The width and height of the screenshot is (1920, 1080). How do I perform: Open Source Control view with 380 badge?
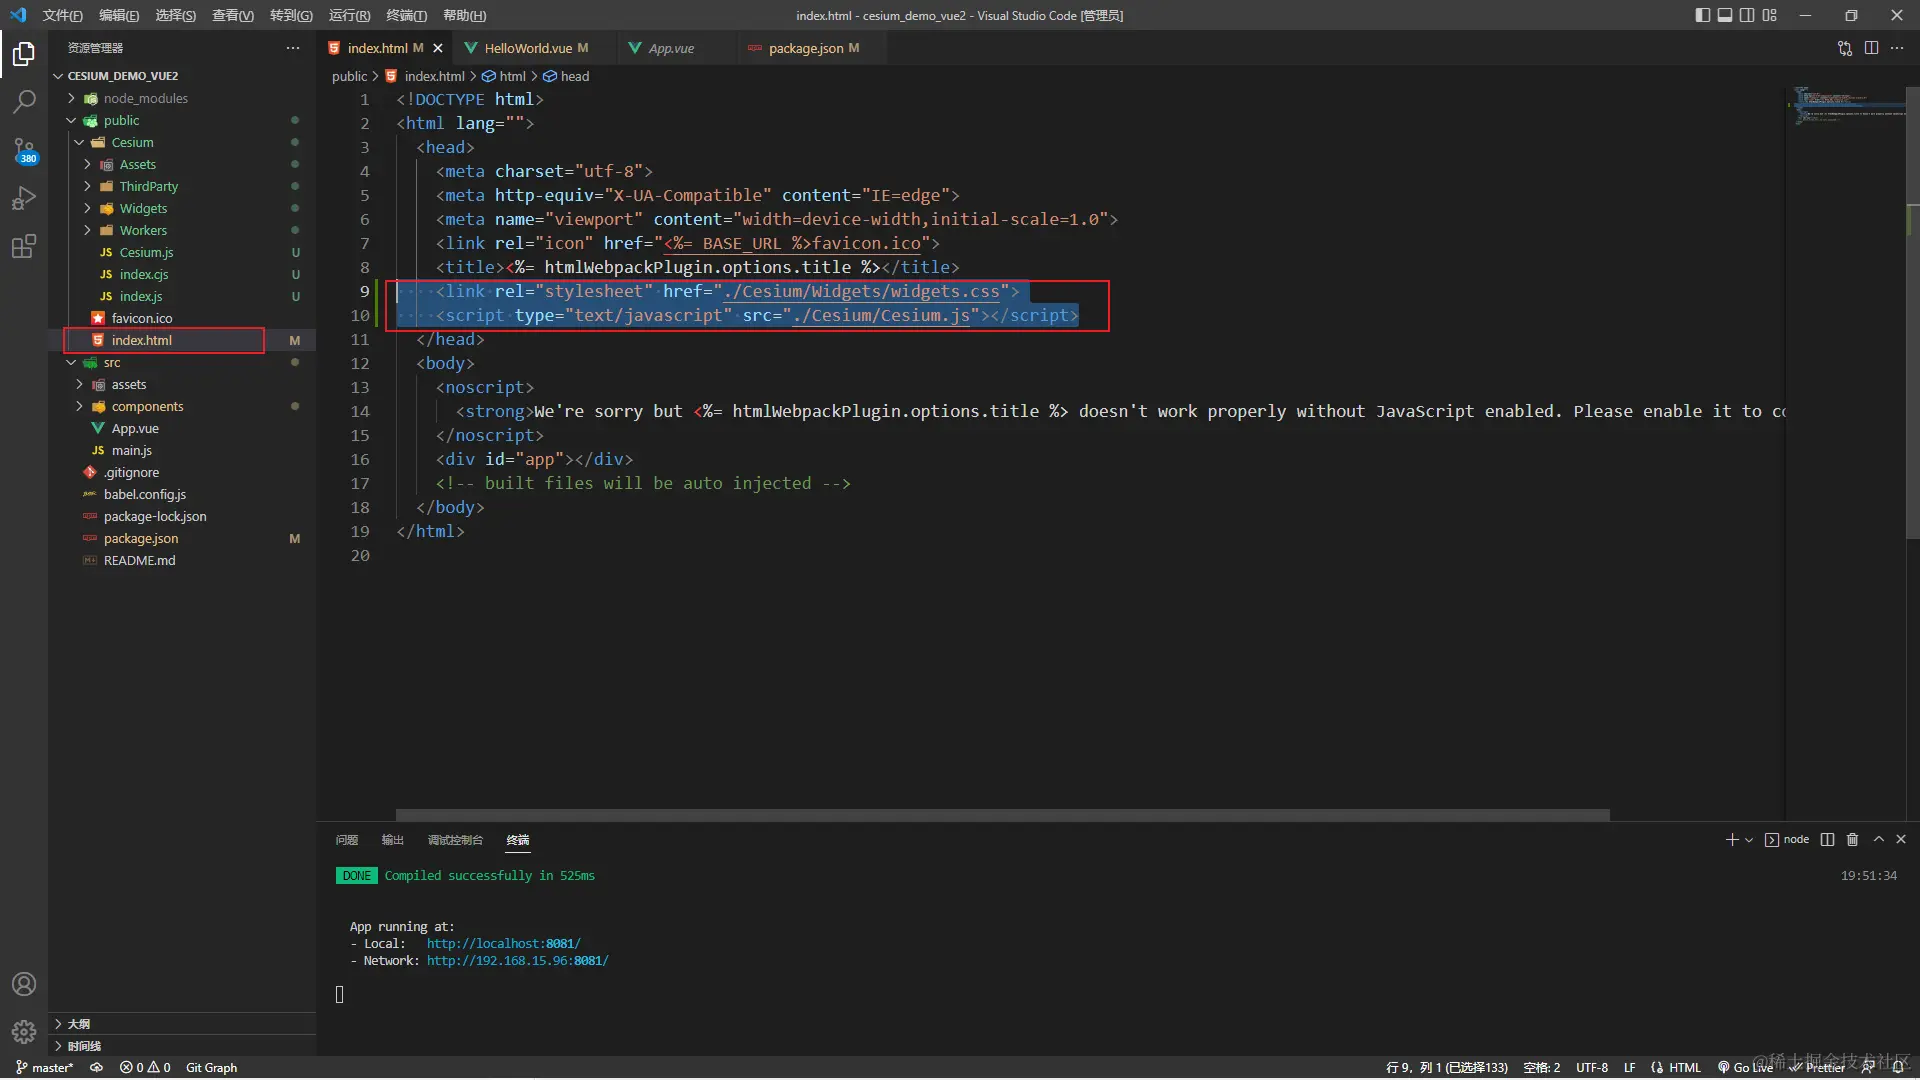pyautogui.click(x=24, y=150)
